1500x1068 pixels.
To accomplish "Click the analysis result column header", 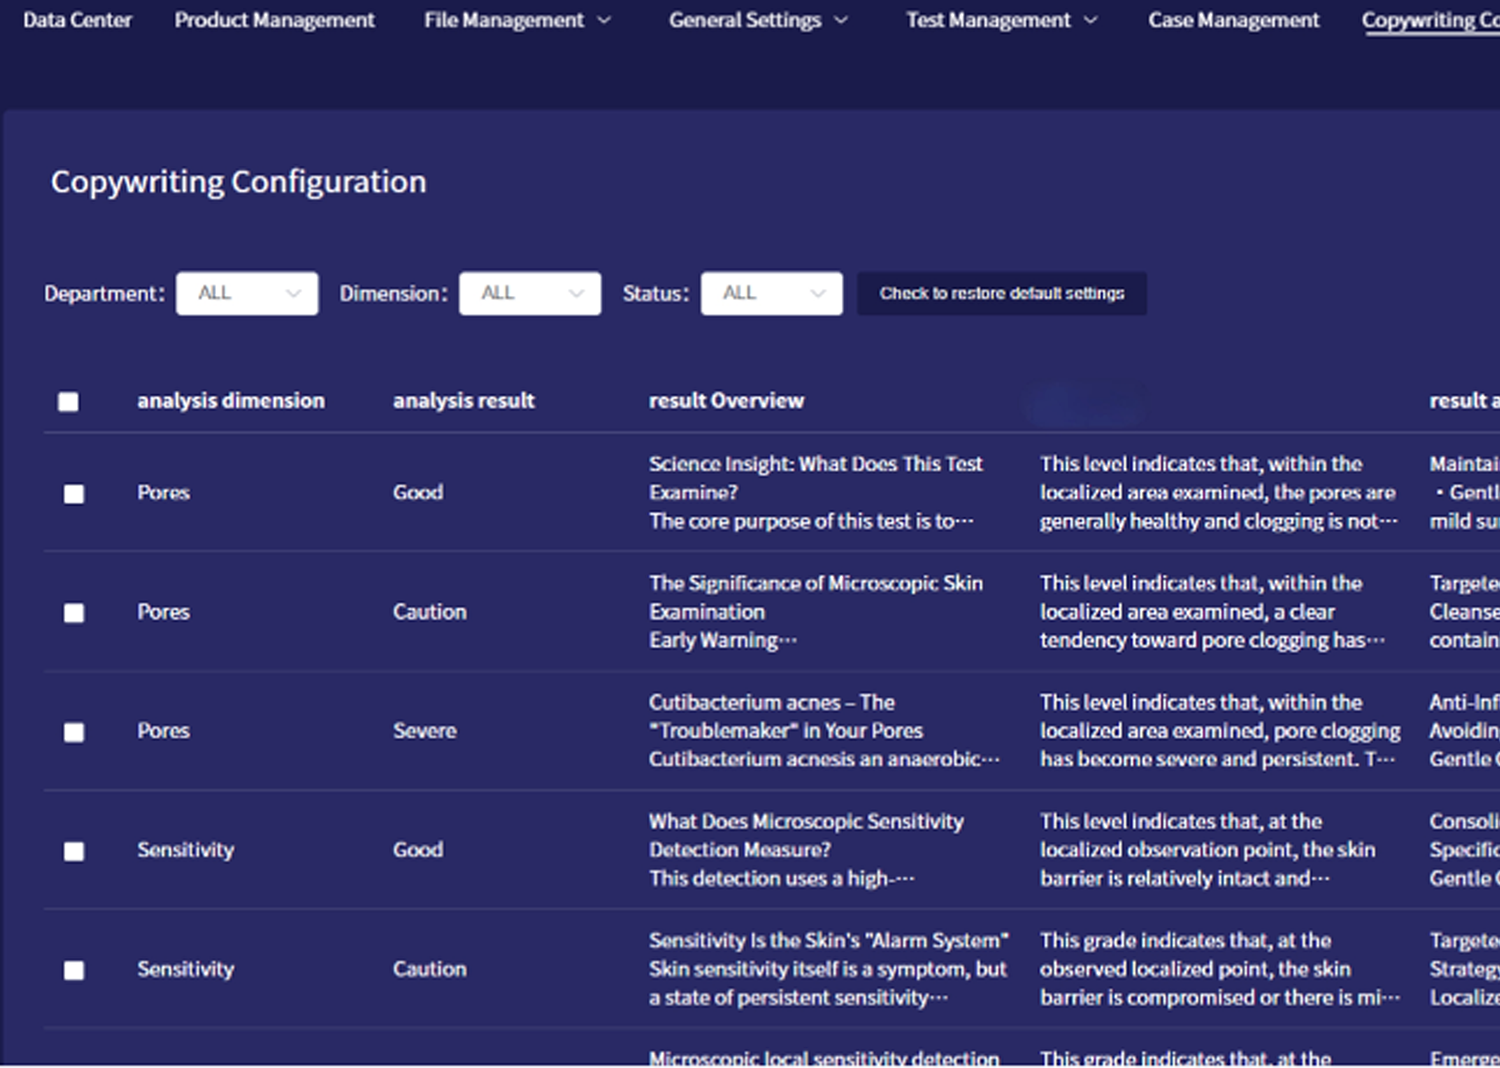I will coord(464,401).
